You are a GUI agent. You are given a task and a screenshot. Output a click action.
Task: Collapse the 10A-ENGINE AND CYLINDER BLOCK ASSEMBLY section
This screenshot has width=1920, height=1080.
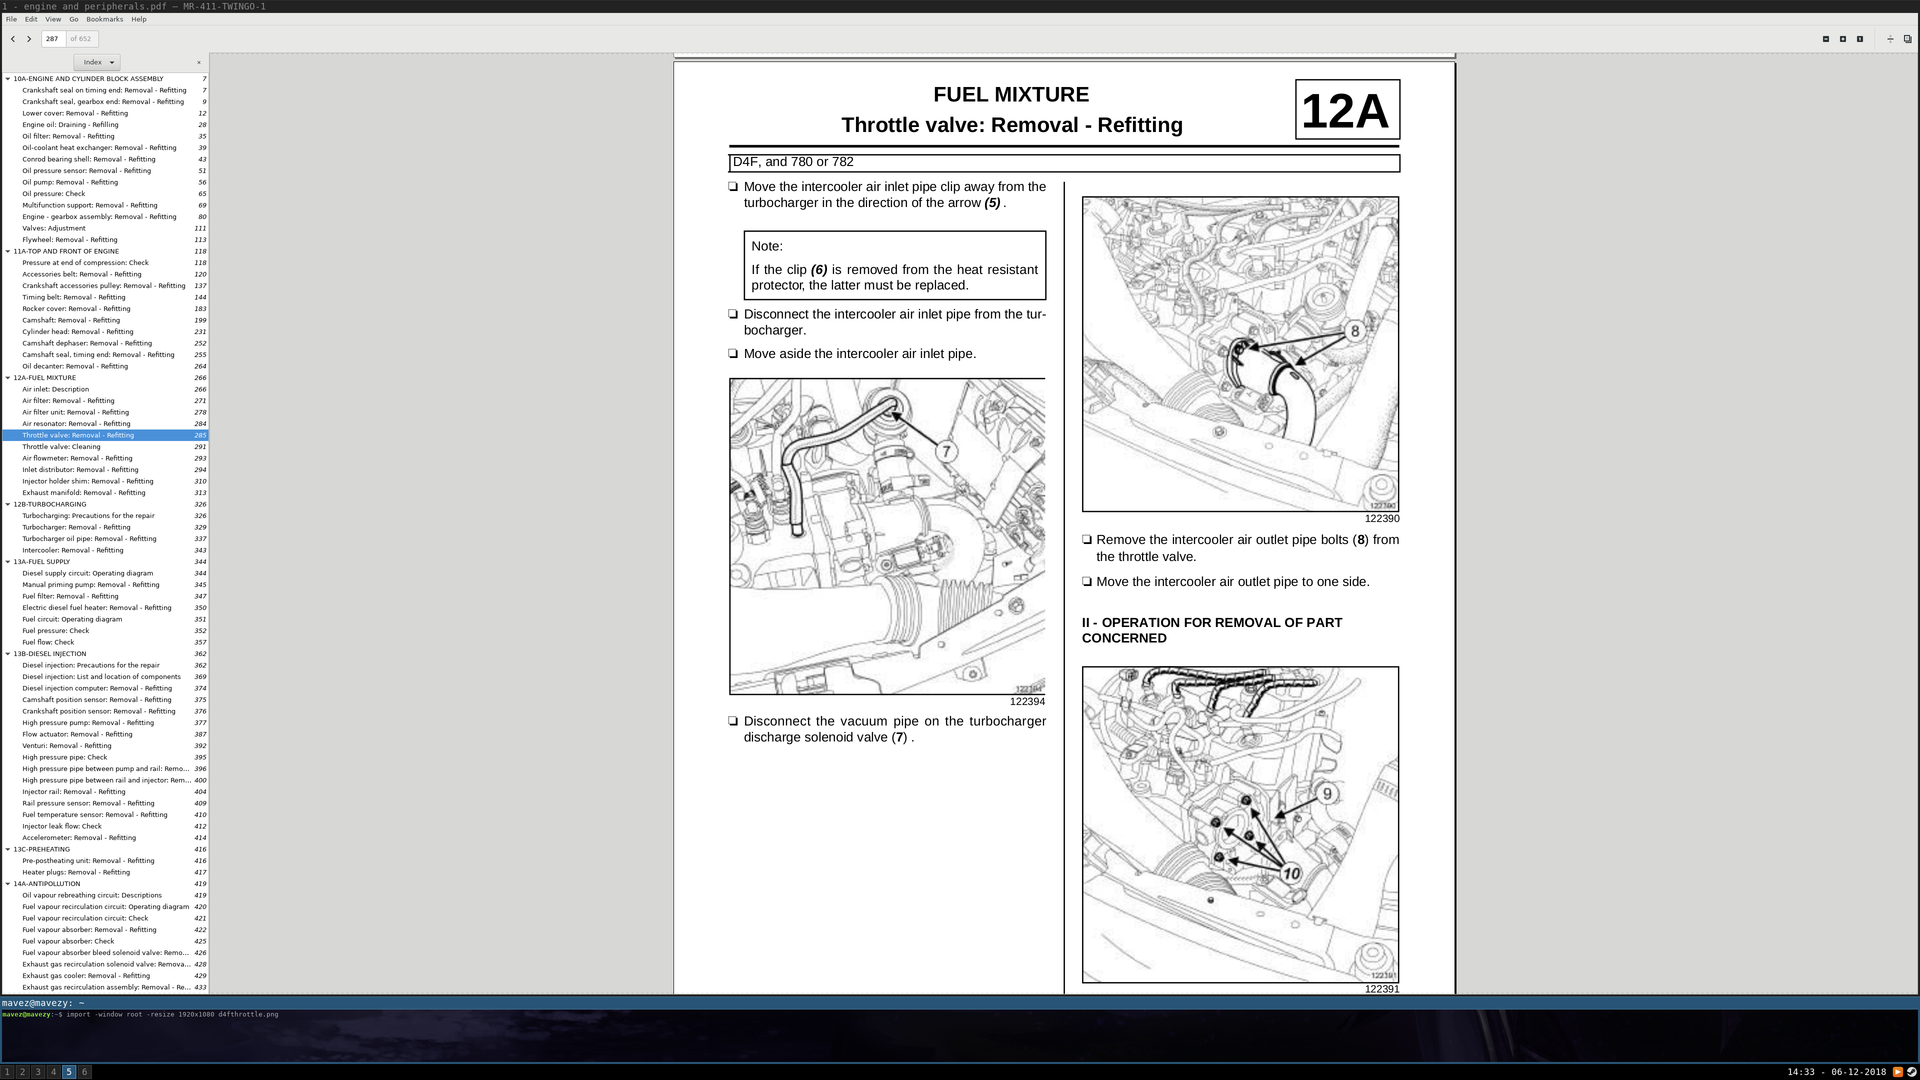point(8,79)
